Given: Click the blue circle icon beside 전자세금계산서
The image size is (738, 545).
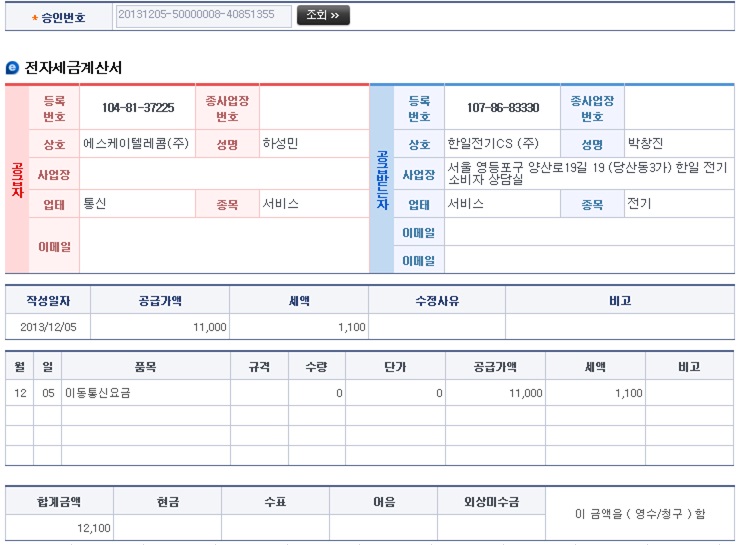Looking at the screenshot, I should point(12,68).
